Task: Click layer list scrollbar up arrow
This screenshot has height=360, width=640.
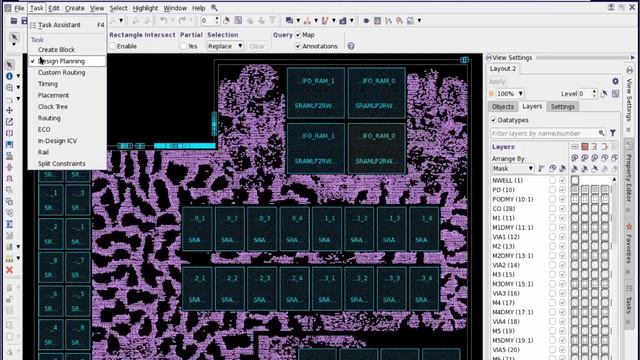Action: tap(614, 180)
